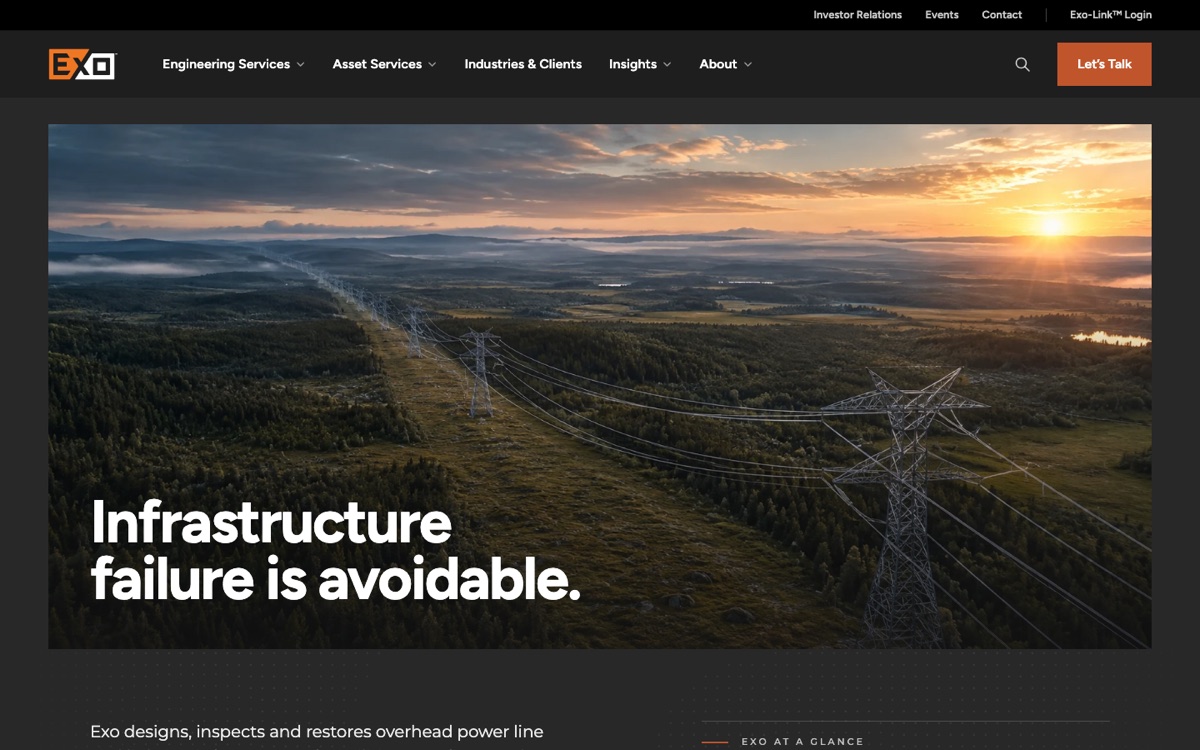
Task: Expand Asset Services chevron
Action: [x=432, y=65]
